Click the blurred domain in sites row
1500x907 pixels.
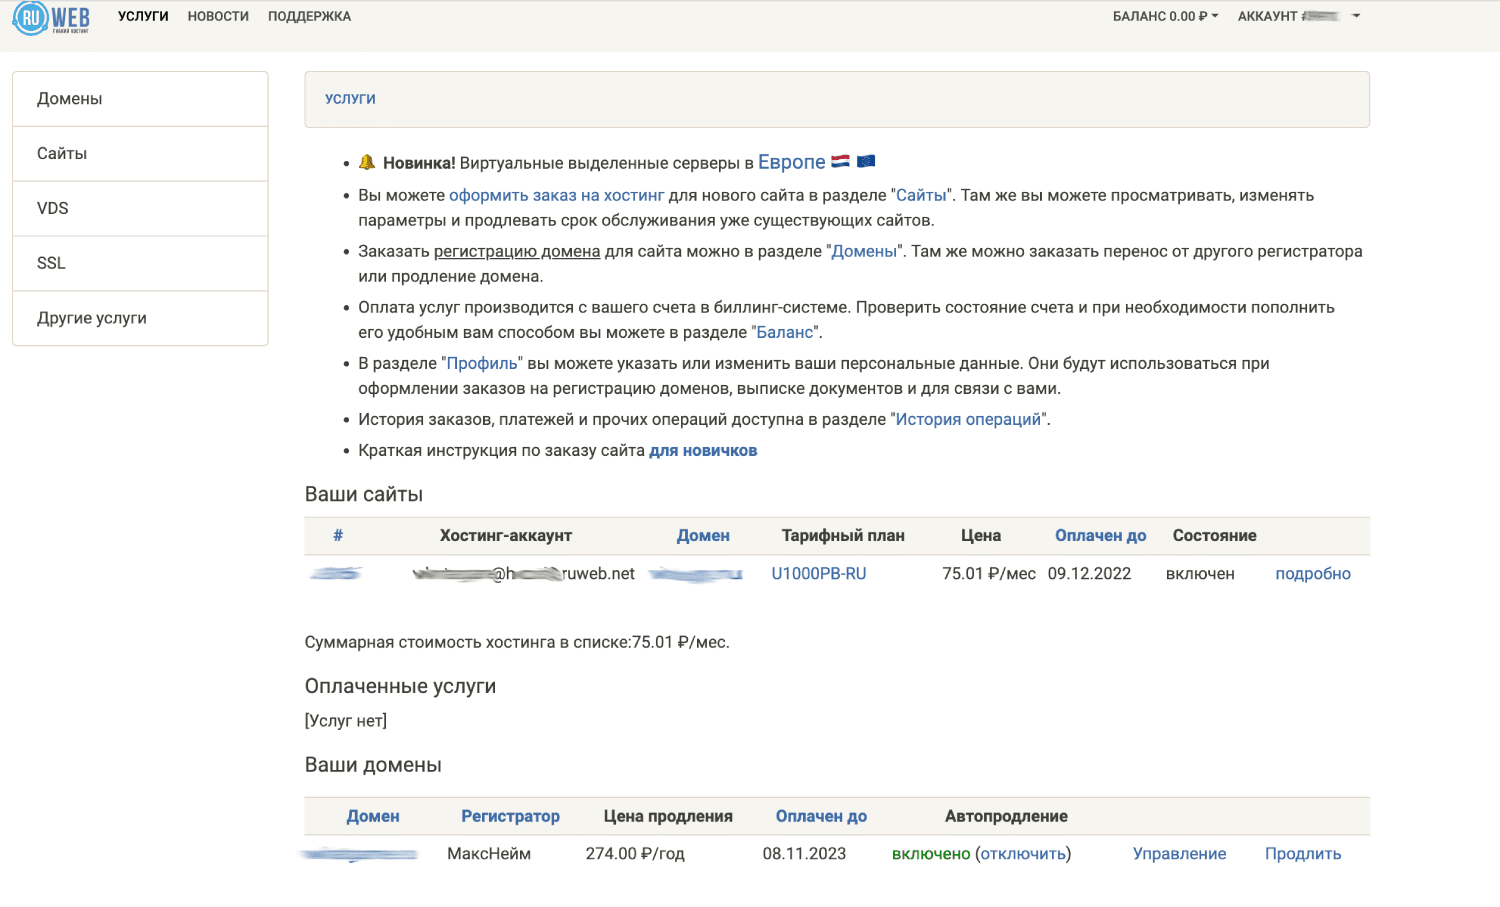click(696, 574)
